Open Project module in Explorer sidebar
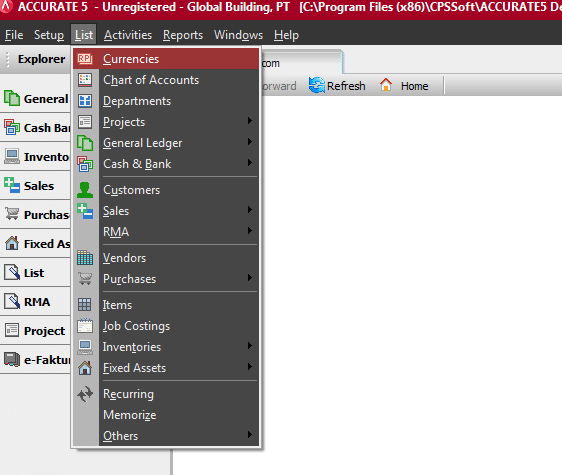 35,331
